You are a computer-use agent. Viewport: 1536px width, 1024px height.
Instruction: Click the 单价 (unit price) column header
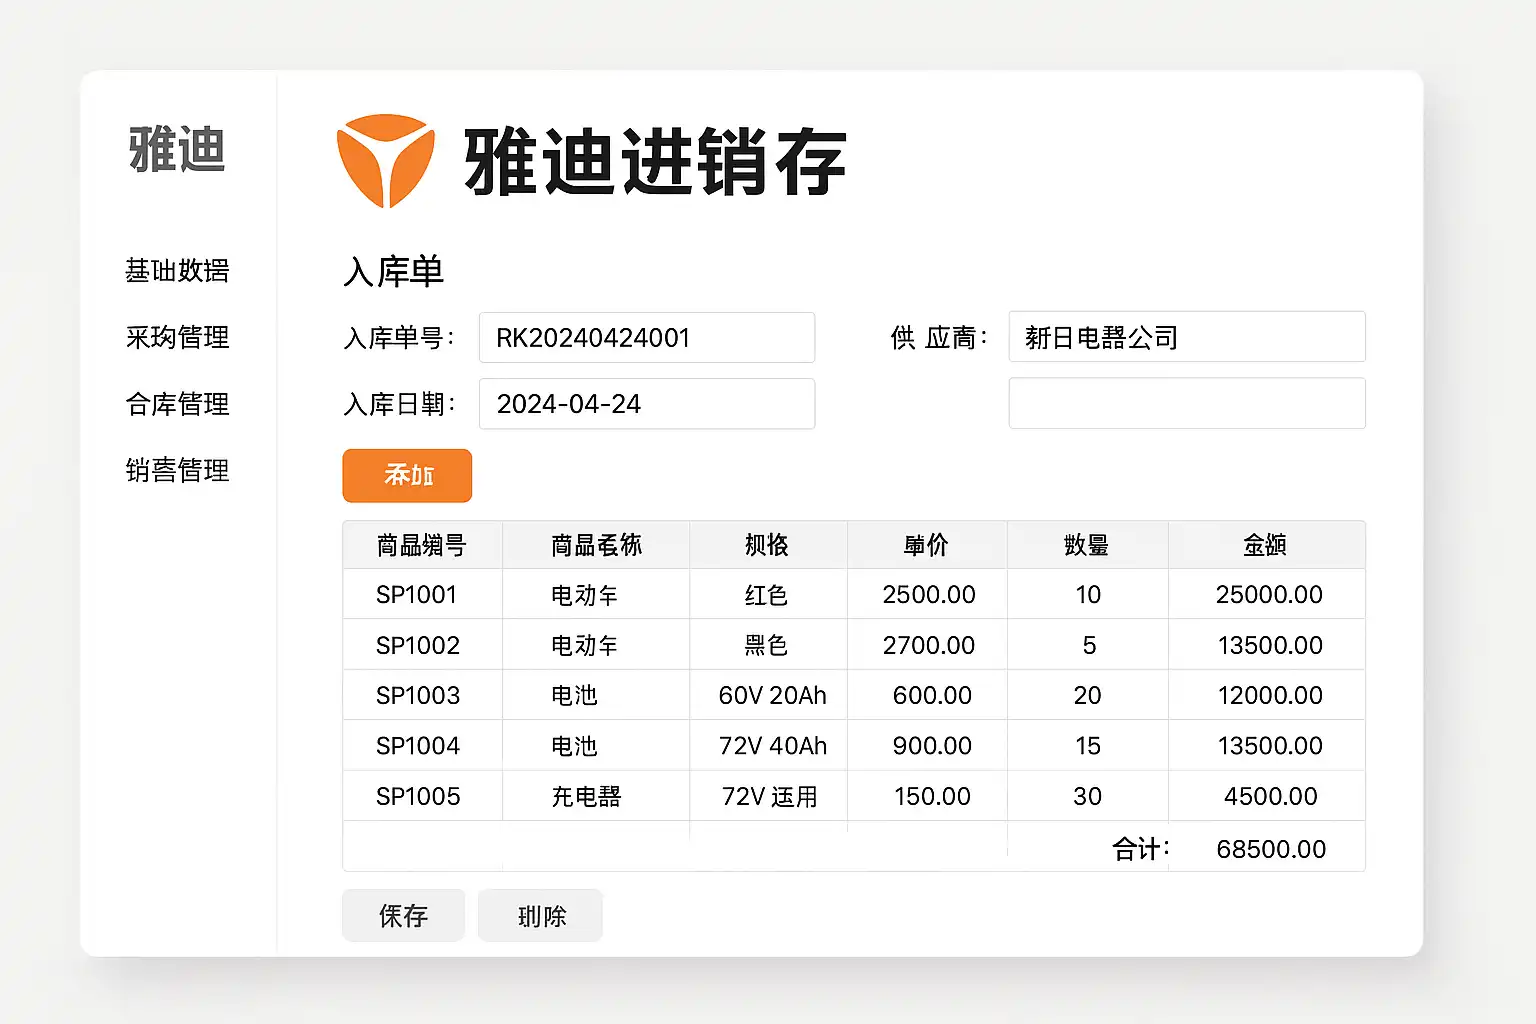pyautogui.click(x=926, y=545)
